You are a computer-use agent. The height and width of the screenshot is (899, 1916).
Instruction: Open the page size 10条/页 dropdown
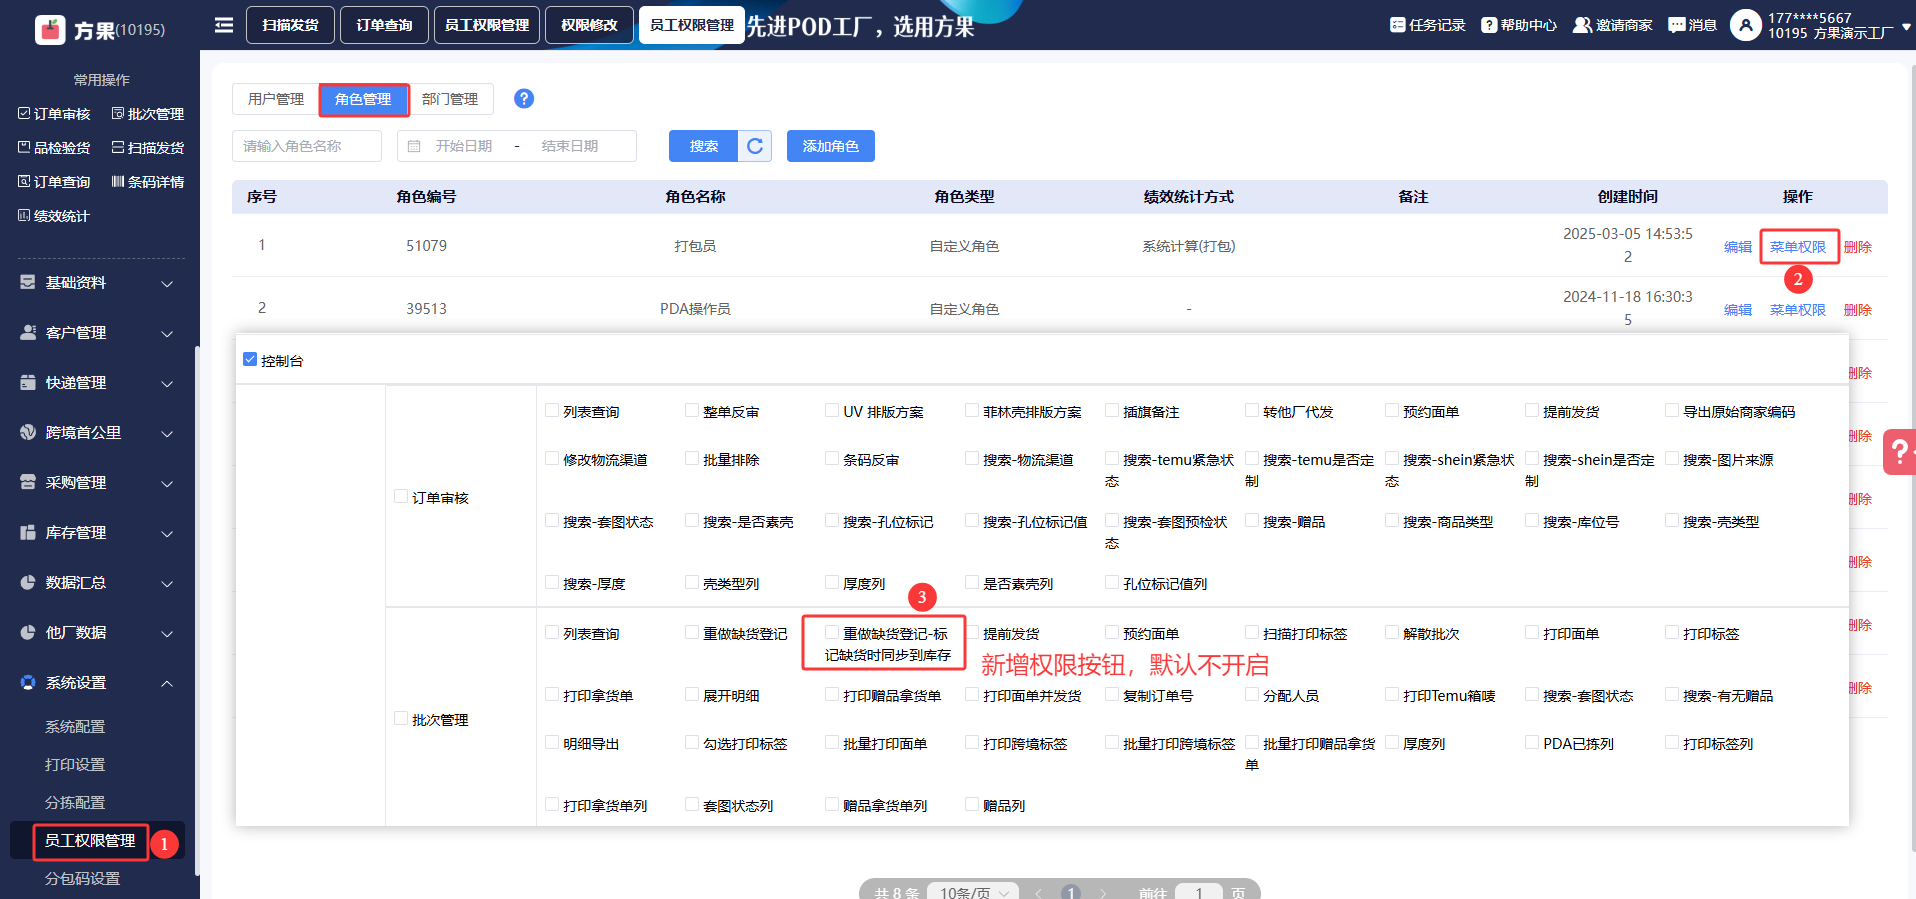973,892
